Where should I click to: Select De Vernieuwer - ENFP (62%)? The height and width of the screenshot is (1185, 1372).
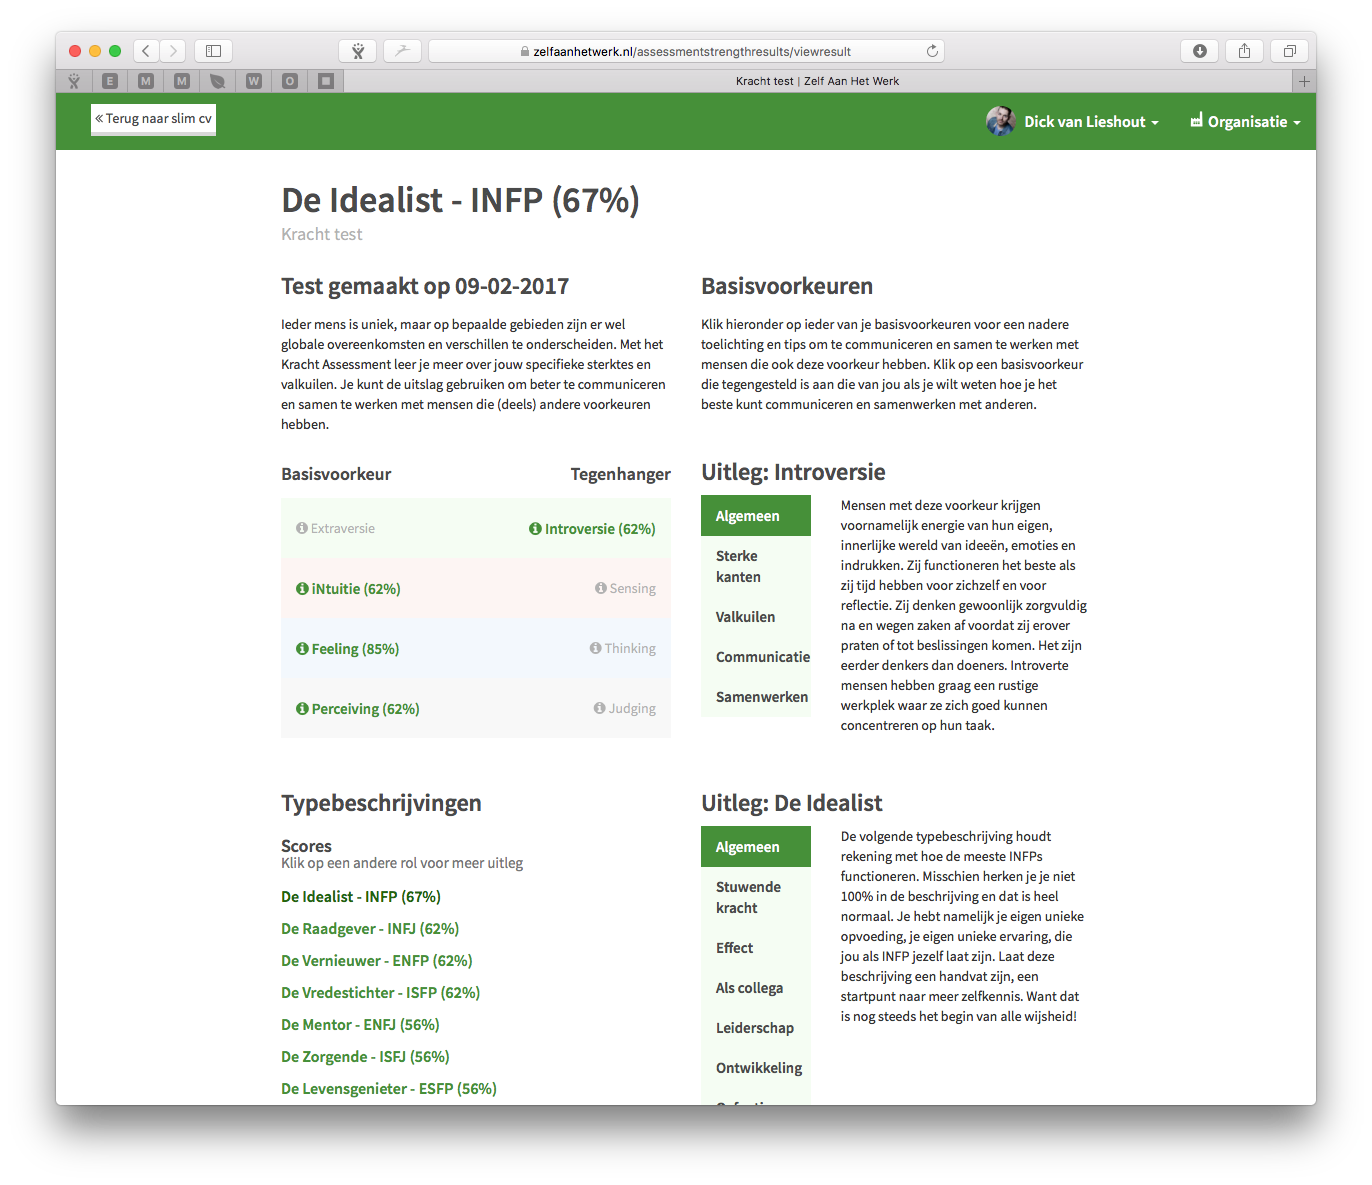377,961
